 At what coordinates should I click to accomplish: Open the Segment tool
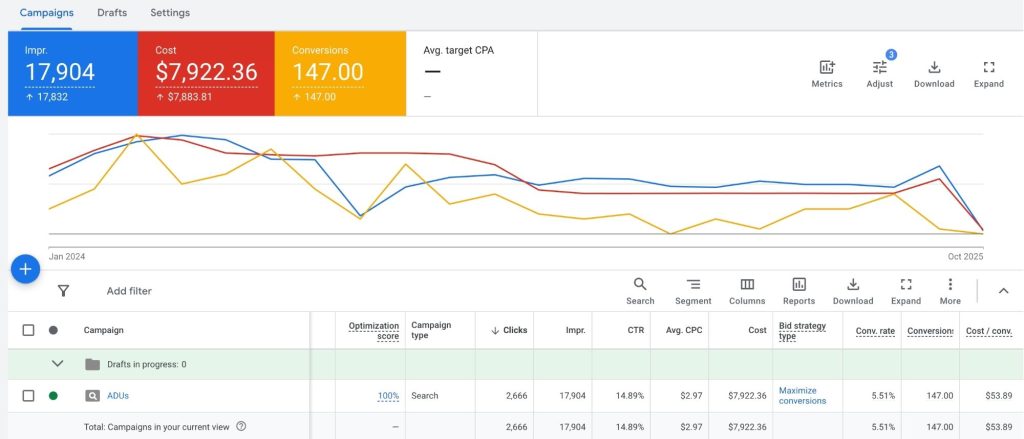693,285
